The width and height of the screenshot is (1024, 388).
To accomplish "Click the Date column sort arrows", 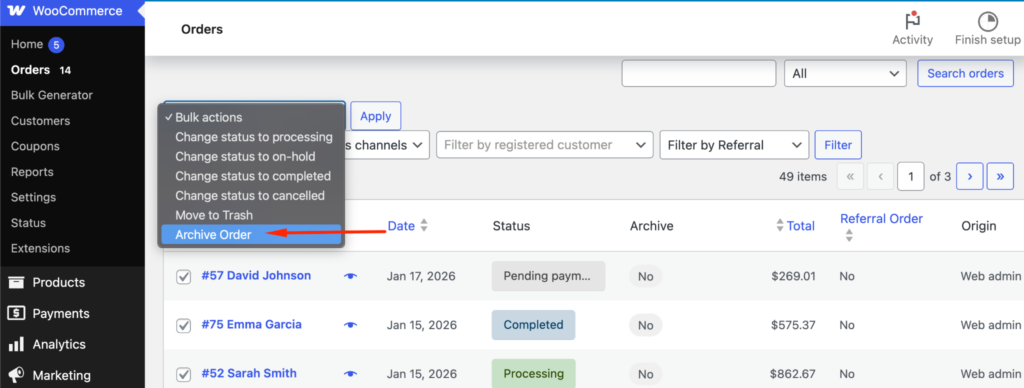I will (x=424, y=226).
